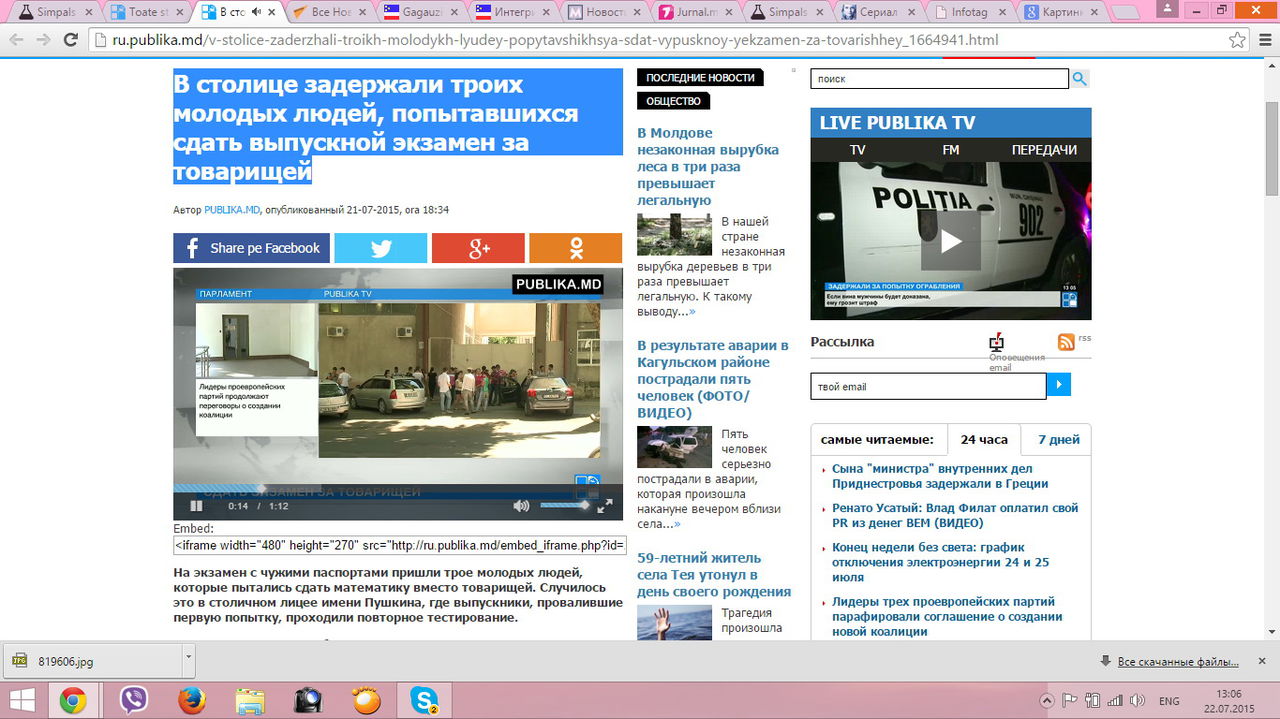The height and width of the screenshot is (719, 1280).
Task: Open the downloaded 819606.jpg file
Action: click(x=93, y=660)
